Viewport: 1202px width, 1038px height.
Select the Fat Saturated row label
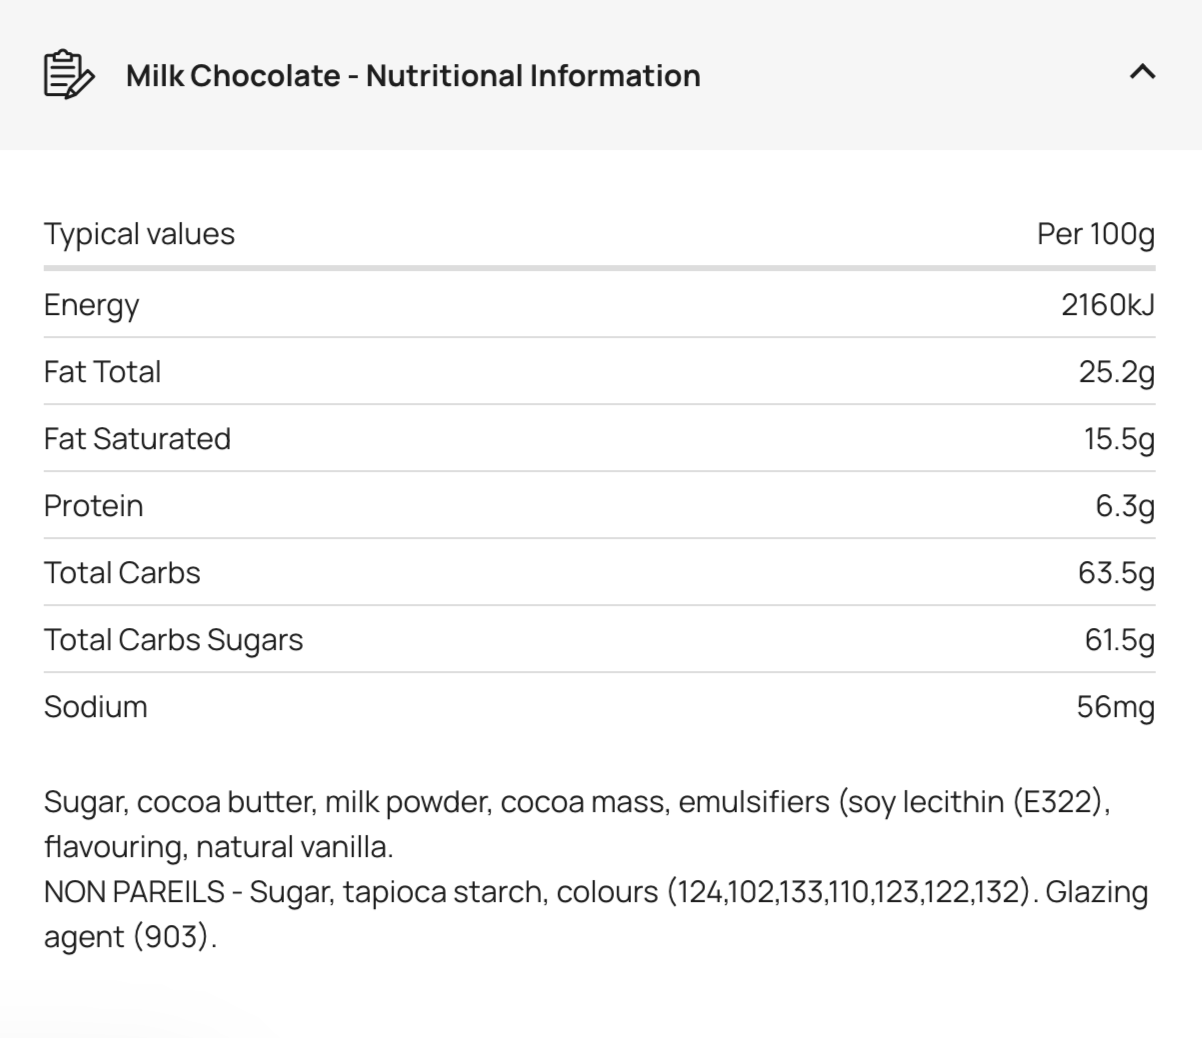(x=137, y=439)
